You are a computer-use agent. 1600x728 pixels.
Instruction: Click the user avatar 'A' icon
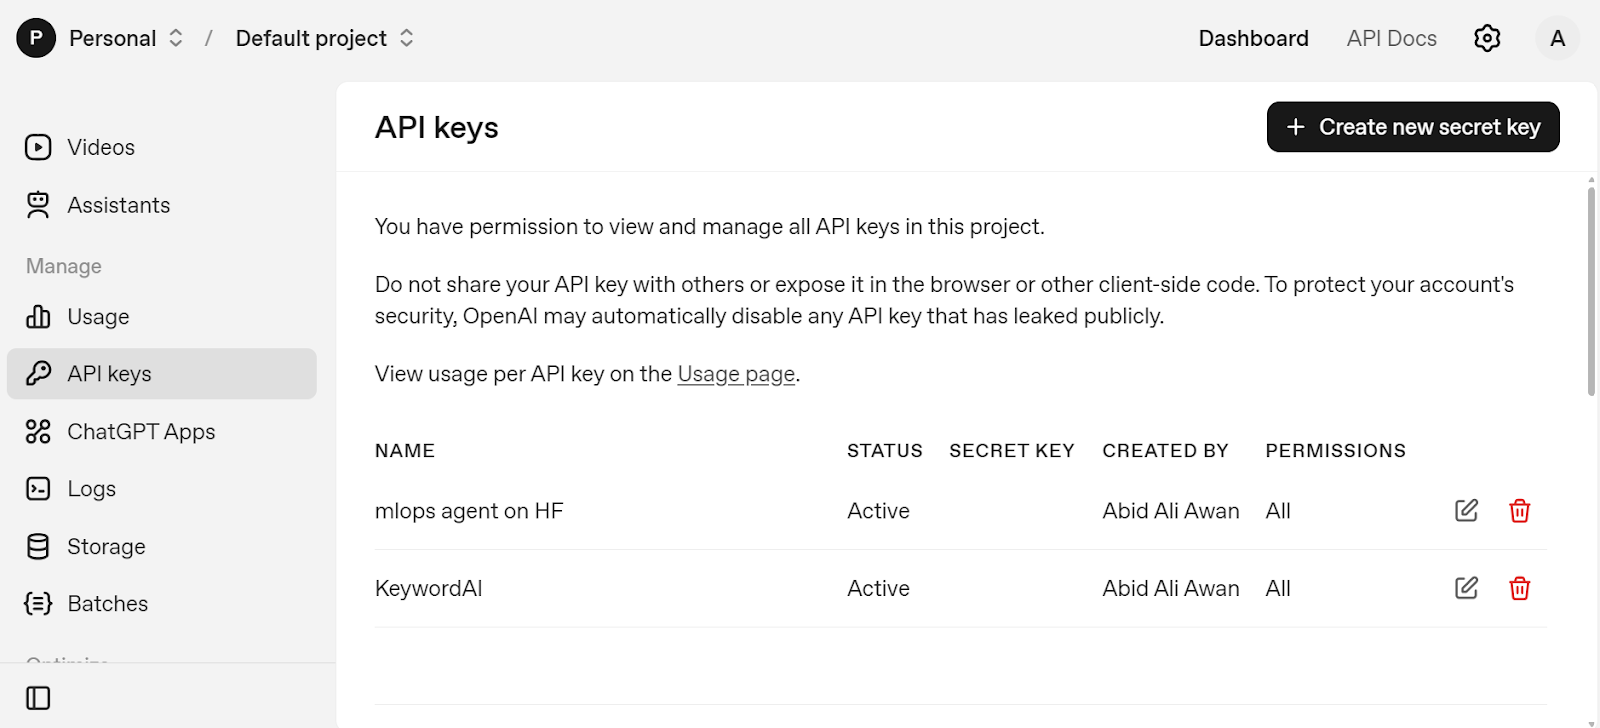pos(1557,38)
